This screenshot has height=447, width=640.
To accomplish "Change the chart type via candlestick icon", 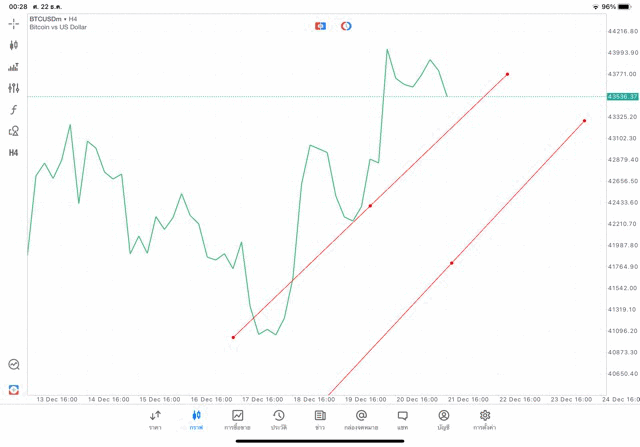I will coord(14,45).
